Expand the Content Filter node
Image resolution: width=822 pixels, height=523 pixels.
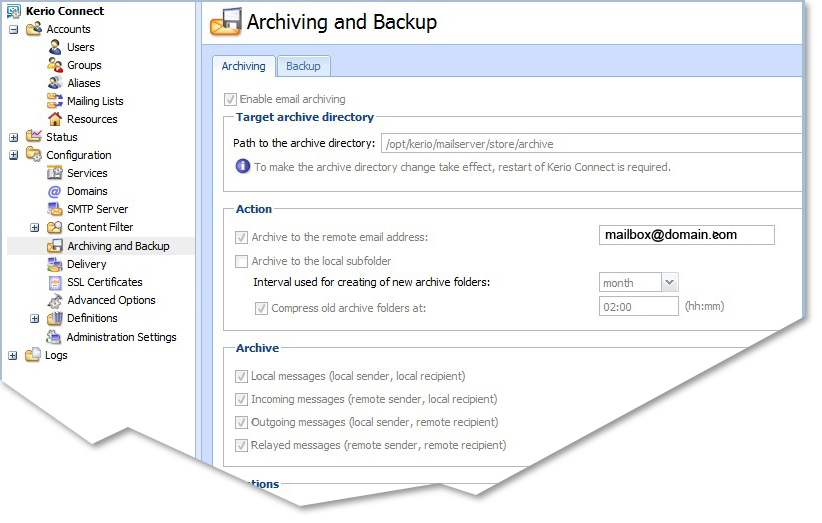point(35,227)
